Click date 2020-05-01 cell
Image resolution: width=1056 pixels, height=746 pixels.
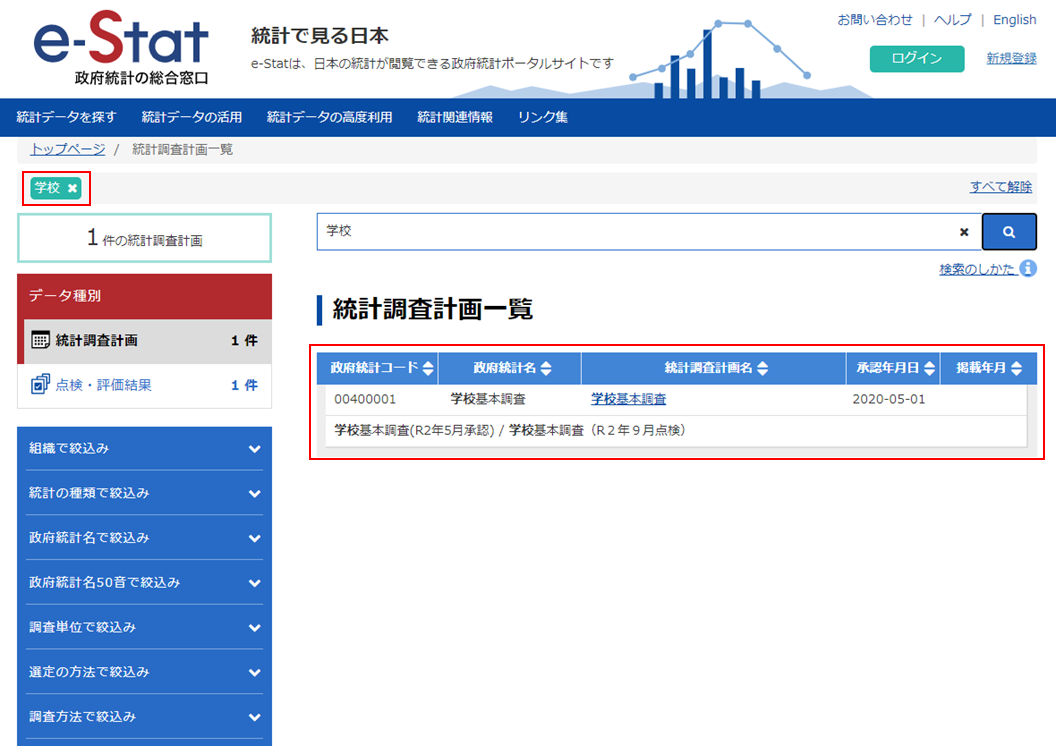point(888,399)
